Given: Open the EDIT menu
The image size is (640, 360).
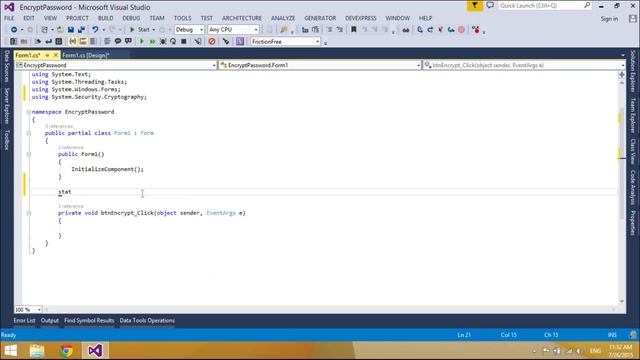Looking at the screenshot, I should 29,18.
